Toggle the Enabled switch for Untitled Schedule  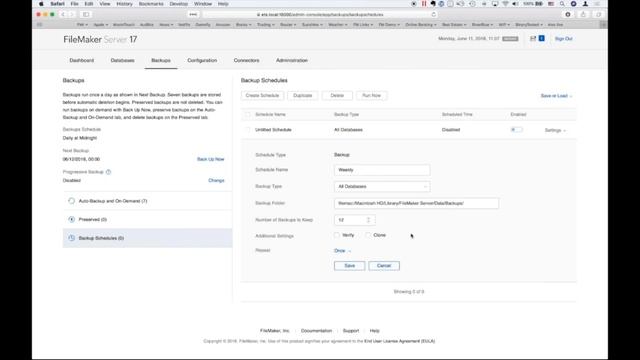click(x=516, y=130)
